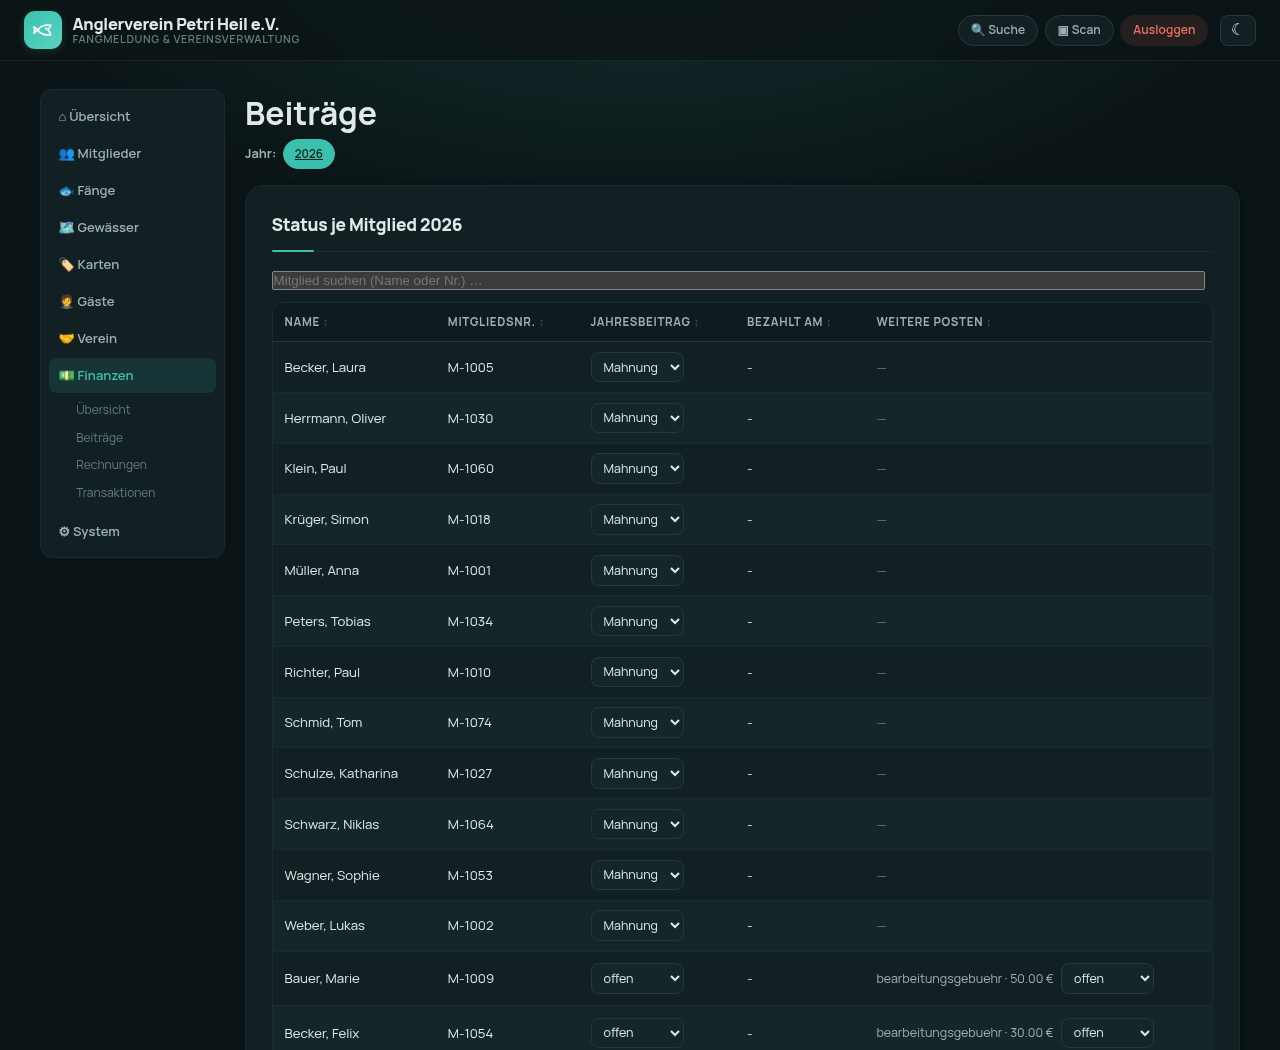Click Ausloggen to log out

1164,30
